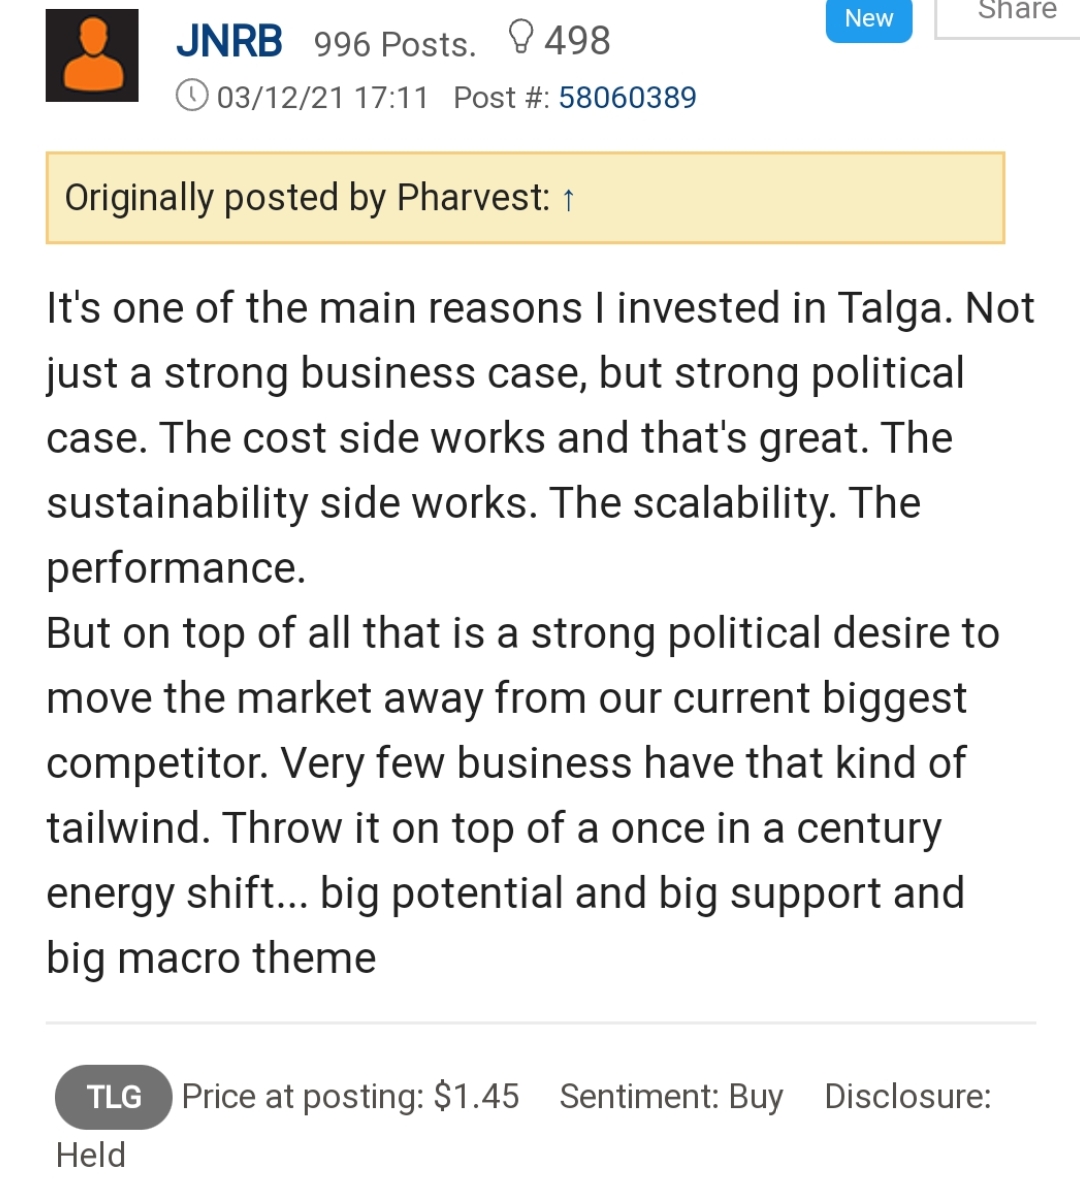This screenshot has height=1197, width=1080.
Task: Click the blue New badge
Action: pos(869,18)
